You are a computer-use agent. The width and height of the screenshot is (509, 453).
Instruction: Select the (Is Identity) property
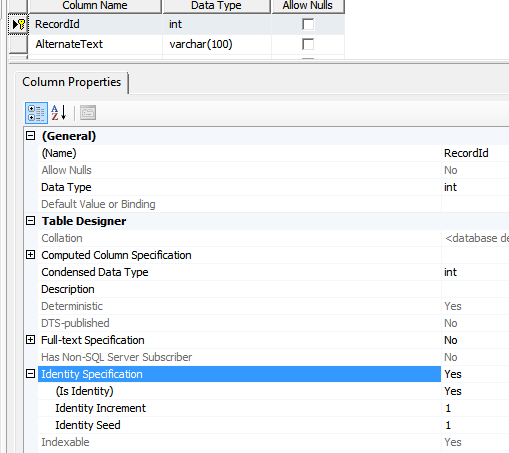click(239, 391)
